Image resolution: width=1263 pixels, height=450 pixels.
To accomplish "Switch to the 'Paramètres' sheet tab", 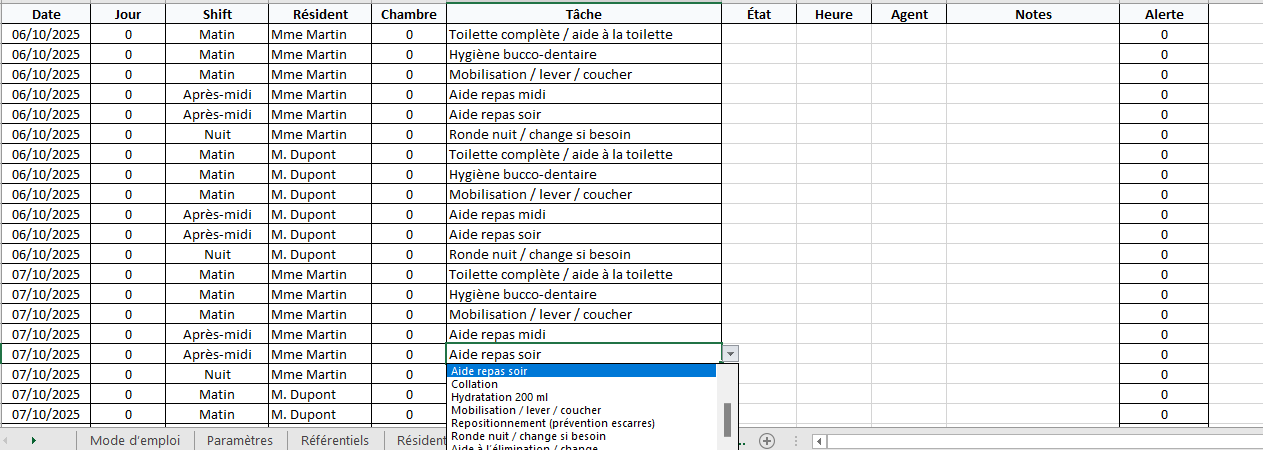I will [x=240, y=440].
